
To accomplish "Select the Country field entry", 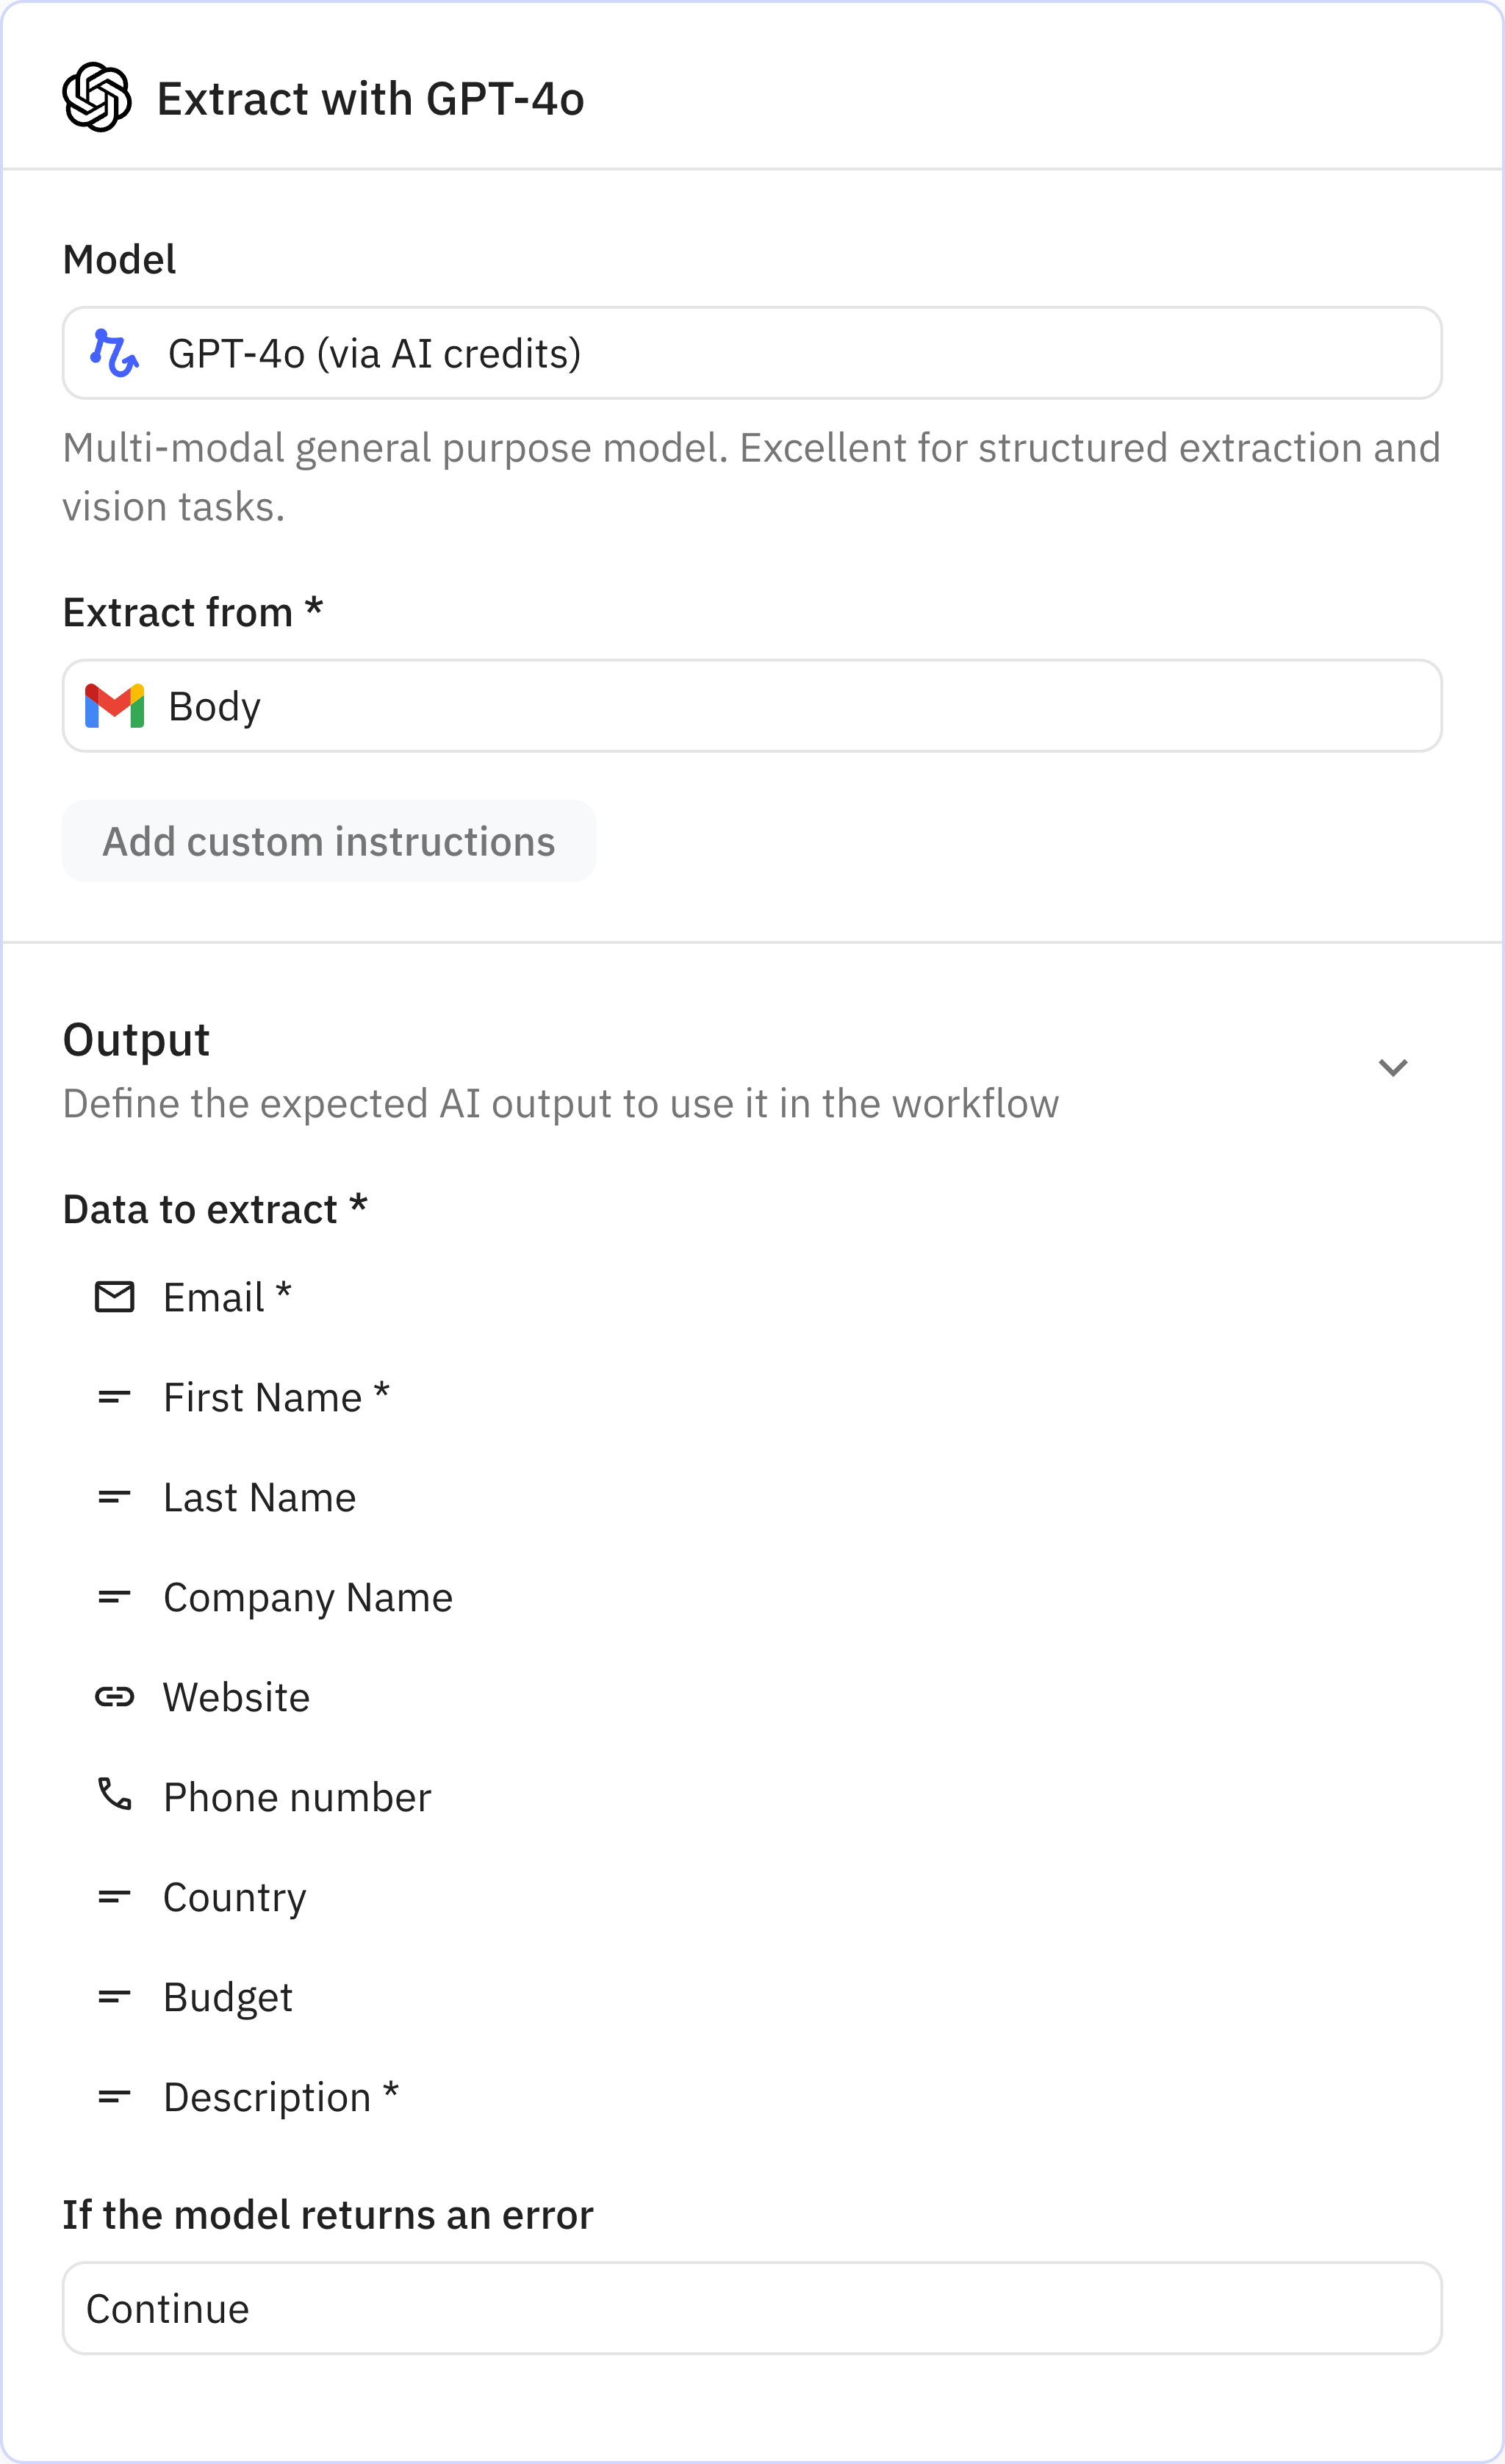I will [x=235, y=1897].
